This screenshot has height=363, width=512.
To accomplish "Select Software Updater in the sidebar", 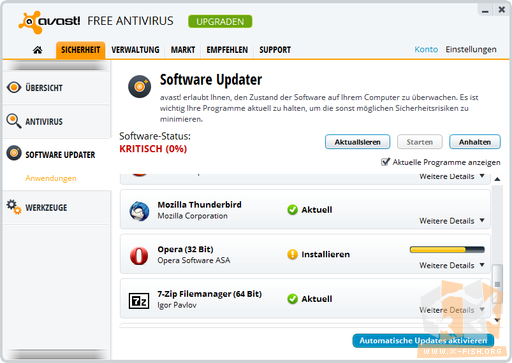I will pyautogui.click(x=56, y=154).
